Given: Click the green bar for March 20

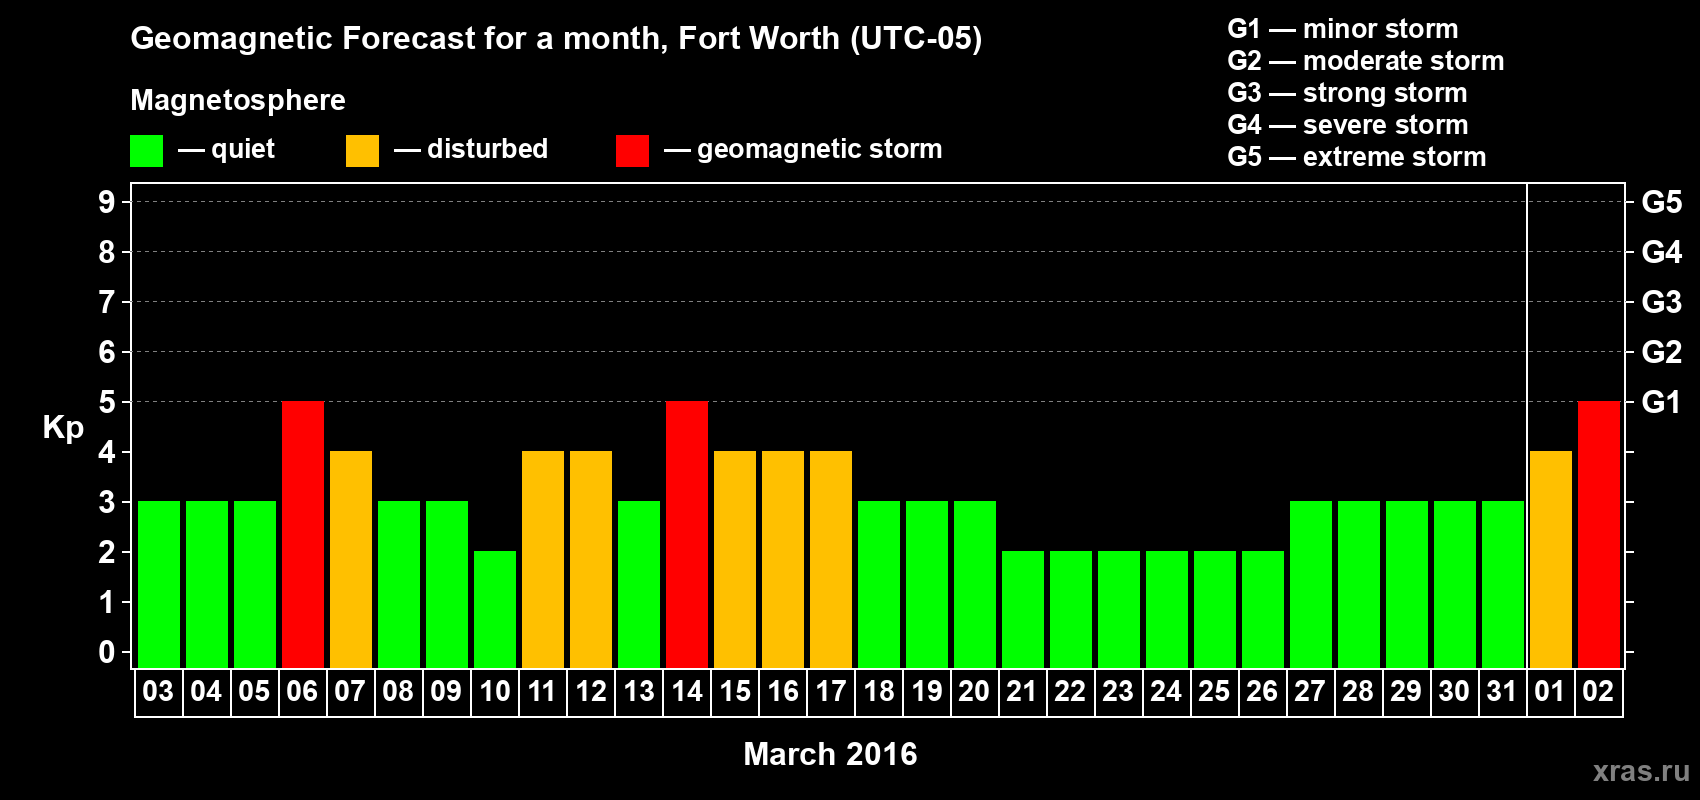Looking at the screenshot, I should pyautogui.click(x=975, y=584).
